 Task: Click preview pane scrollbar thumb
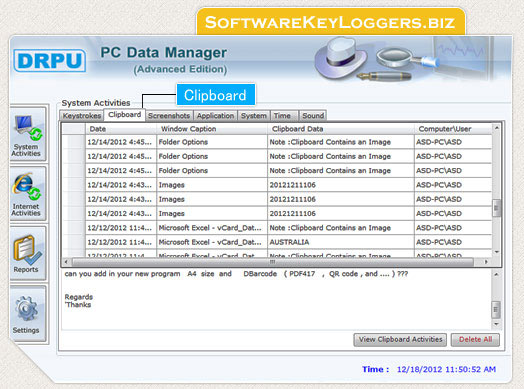pyautogui.click(x=496, y=309)
